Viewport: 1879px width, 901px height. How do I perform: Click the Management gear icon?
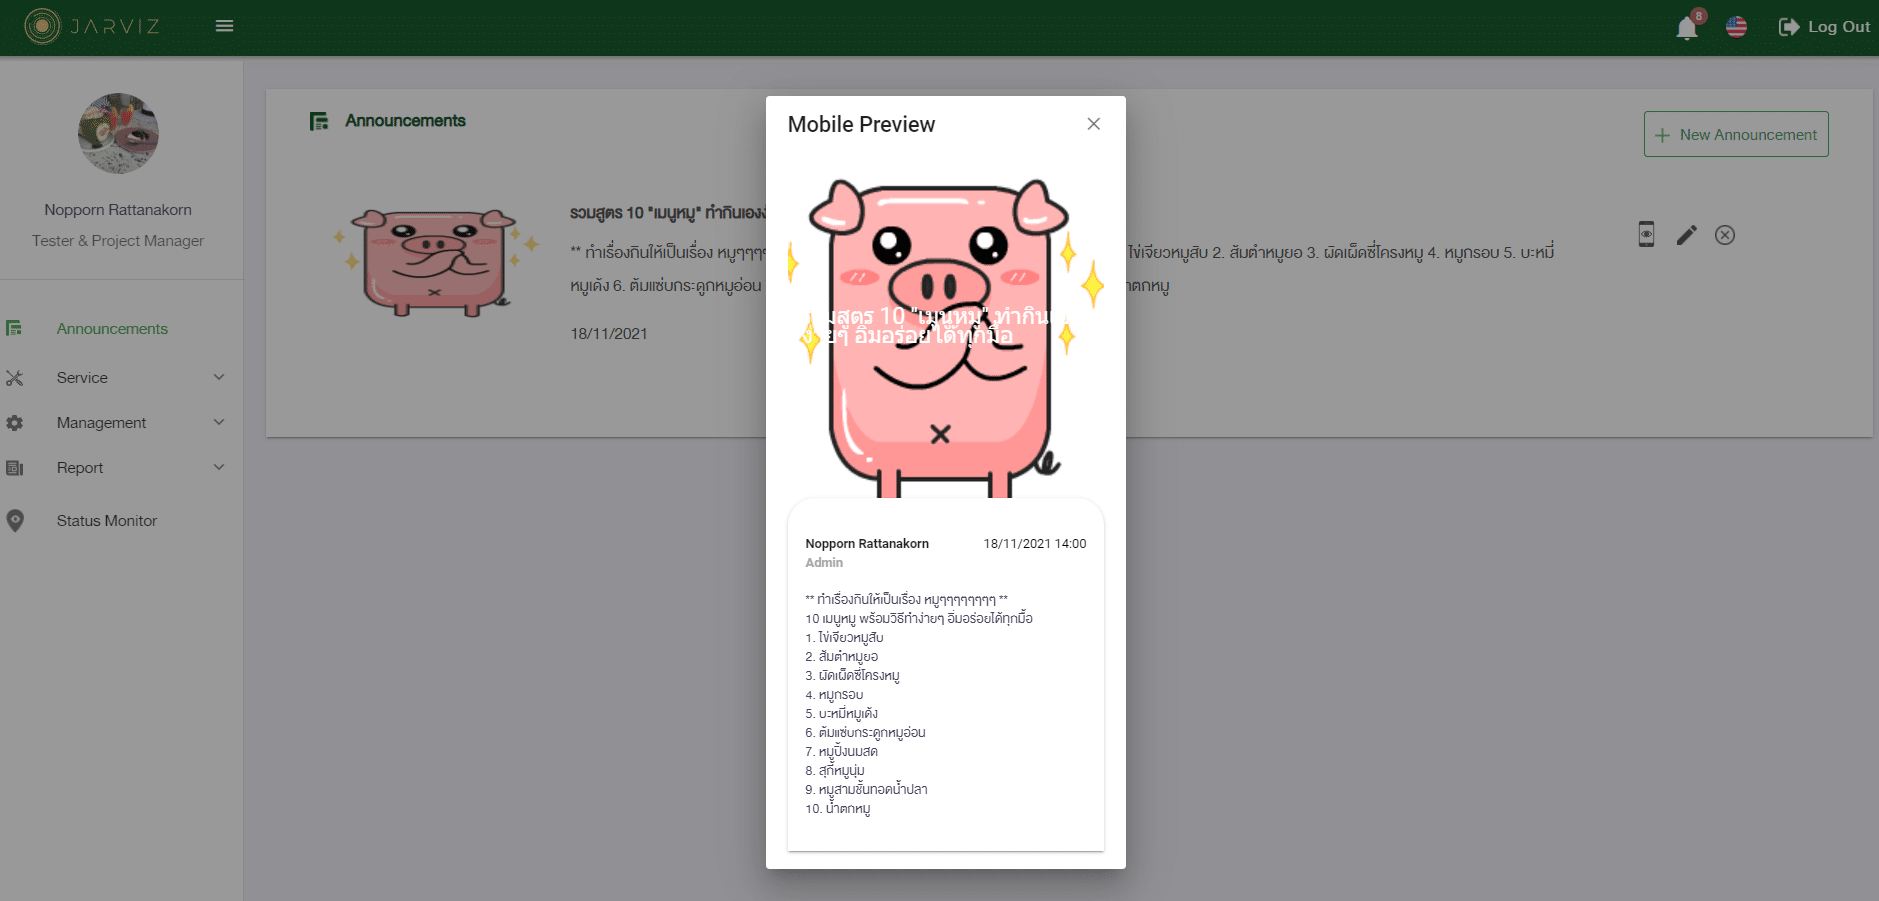pyautogui.click(x=15, y=423)
